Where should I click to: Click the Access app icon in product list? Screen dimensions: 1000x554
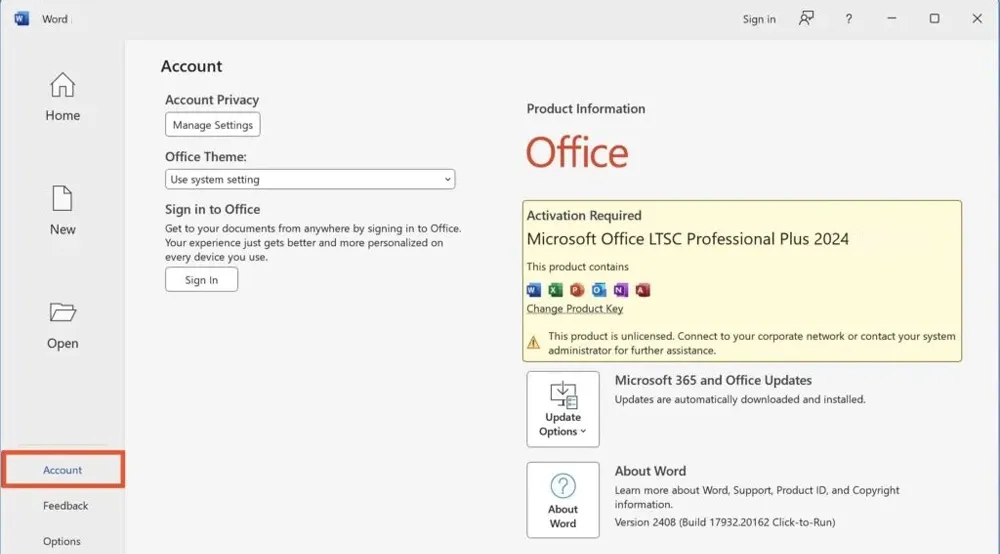click(642, 290)
